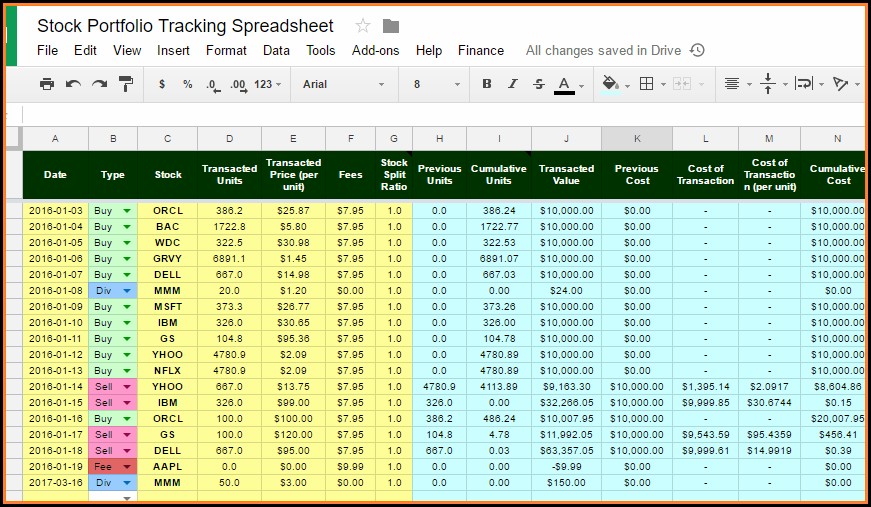
Task: Open the Data menu
Action: [x=276, y=51]
